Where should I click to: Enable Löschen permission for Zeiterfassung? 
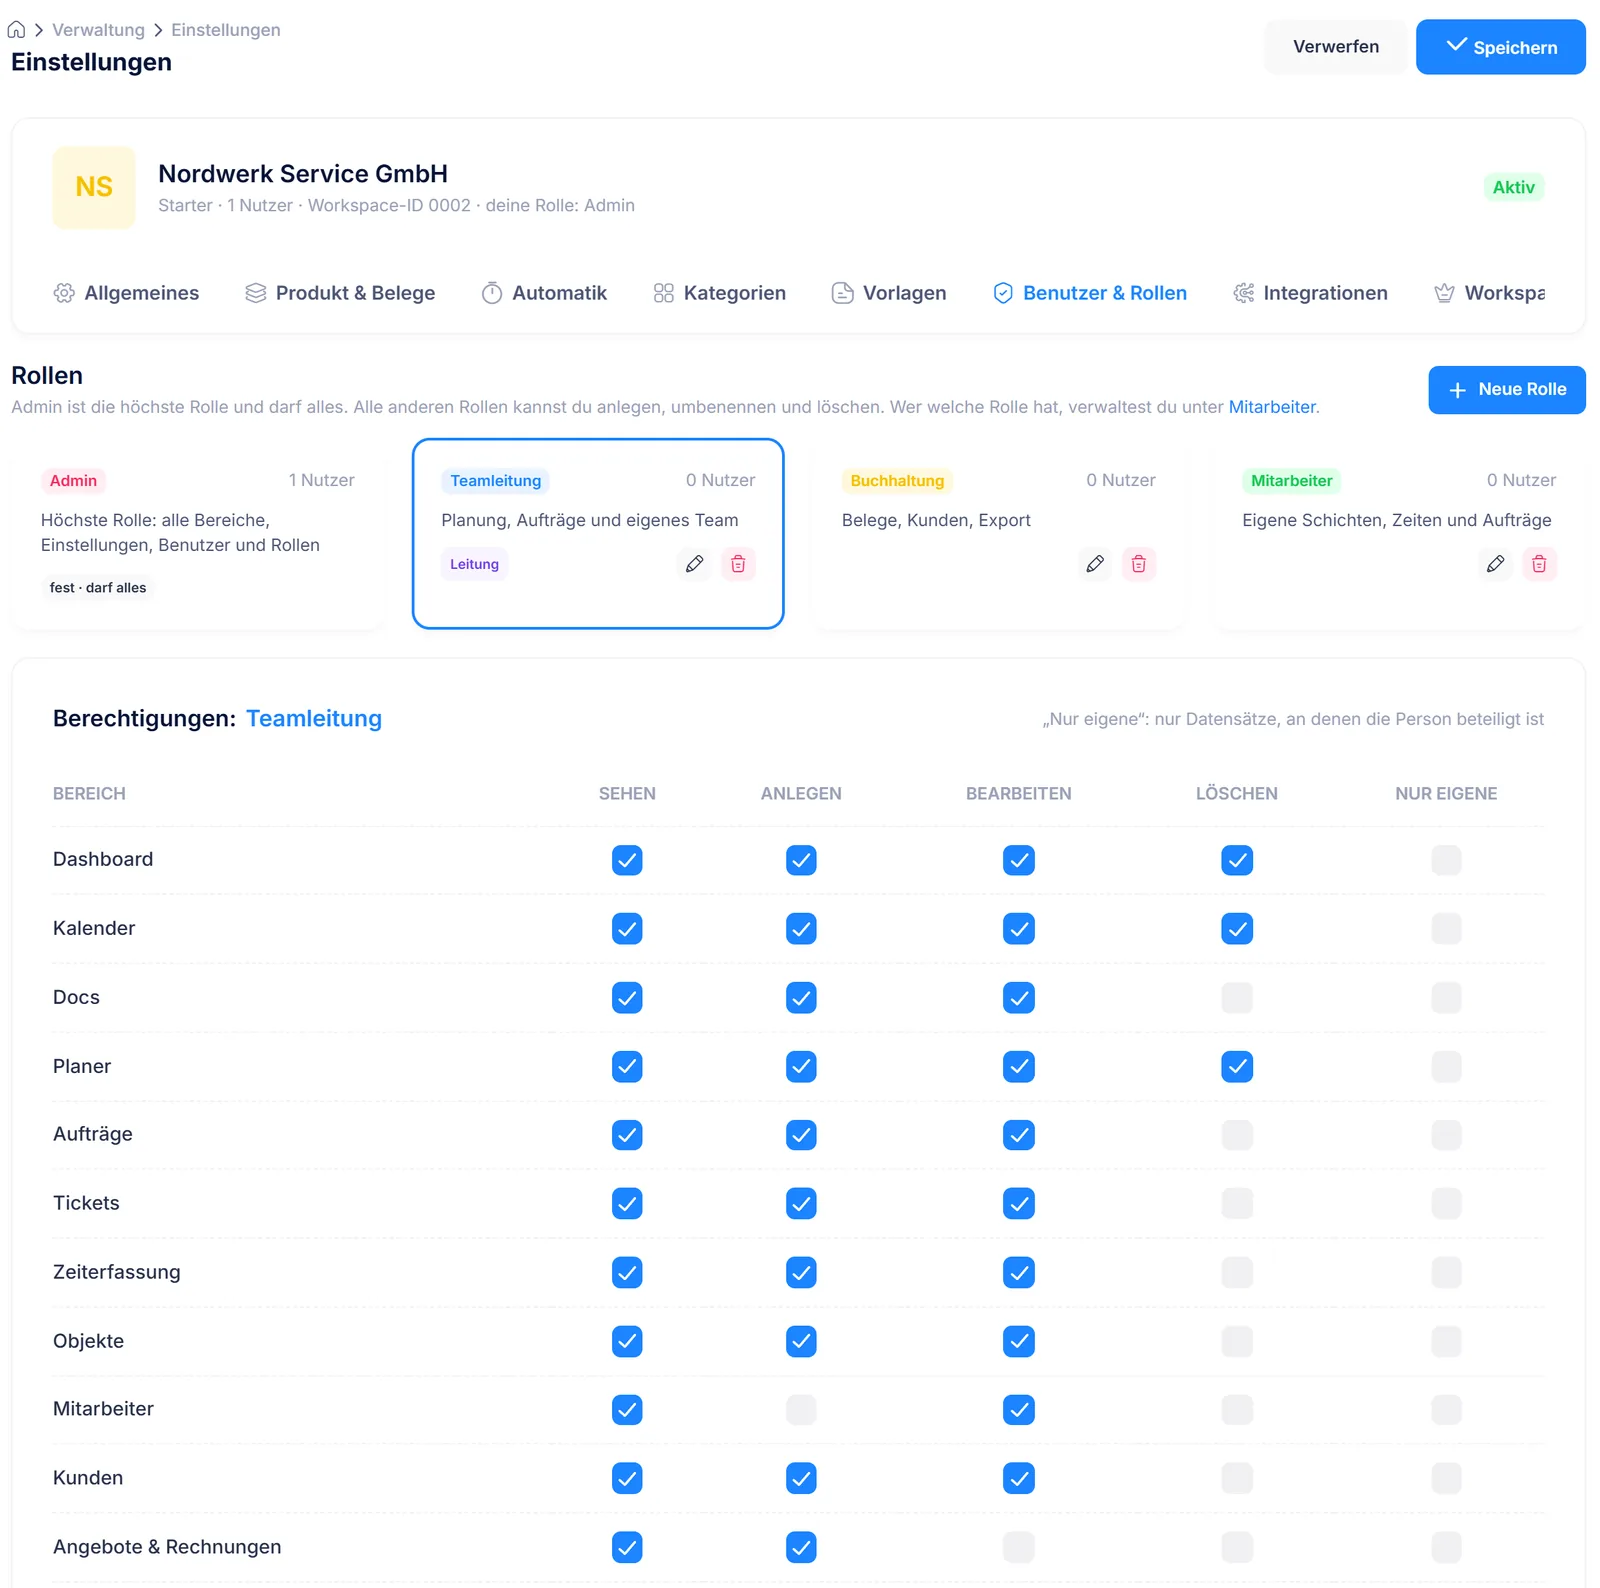click(1237, 1273)
